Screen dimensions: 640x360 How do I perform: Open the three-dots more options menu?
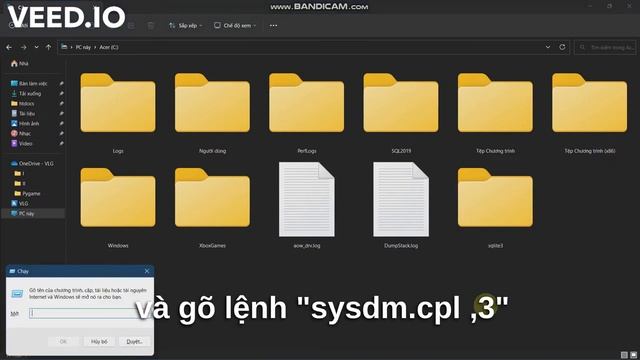273,25
